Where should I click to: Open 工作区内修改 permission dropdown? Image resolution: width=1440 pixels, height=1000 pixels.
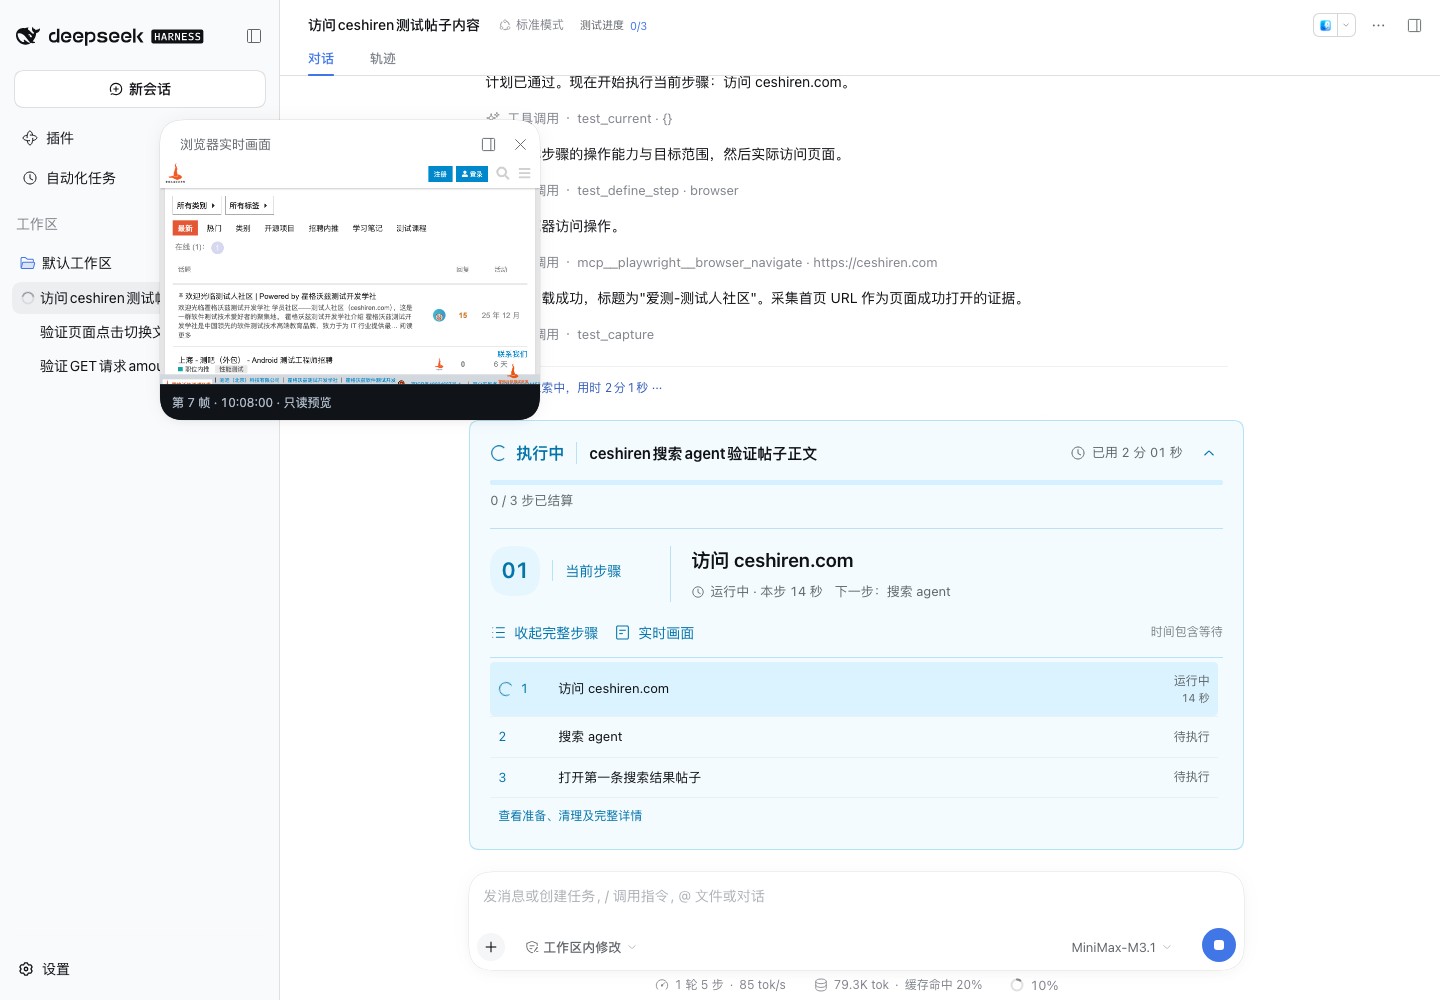(581, 947)
